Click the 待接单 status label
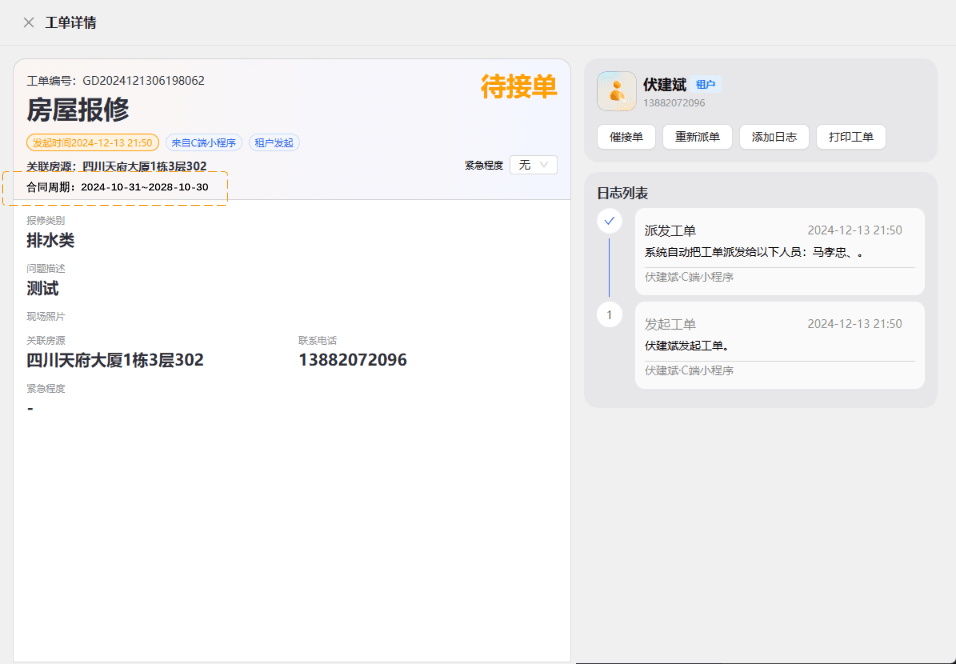The image size is (956, 664). coord(519,87)
